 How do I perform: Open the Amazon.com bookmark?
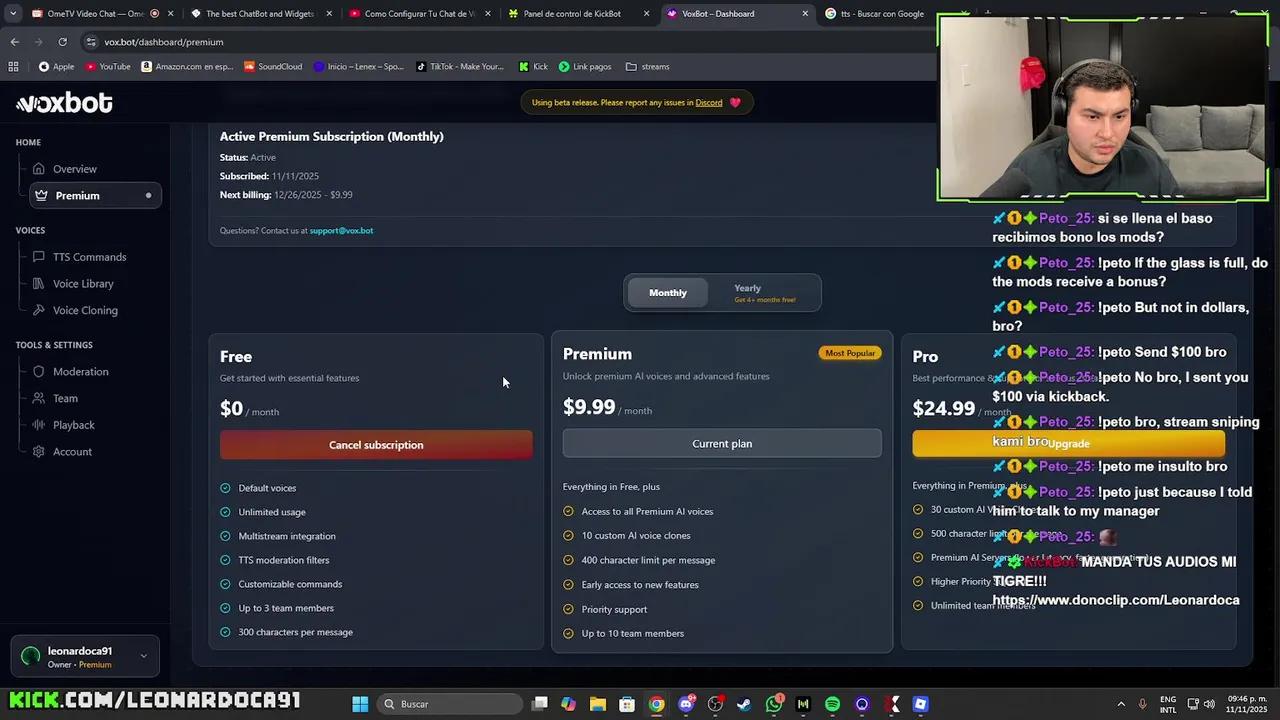point(187,67)
